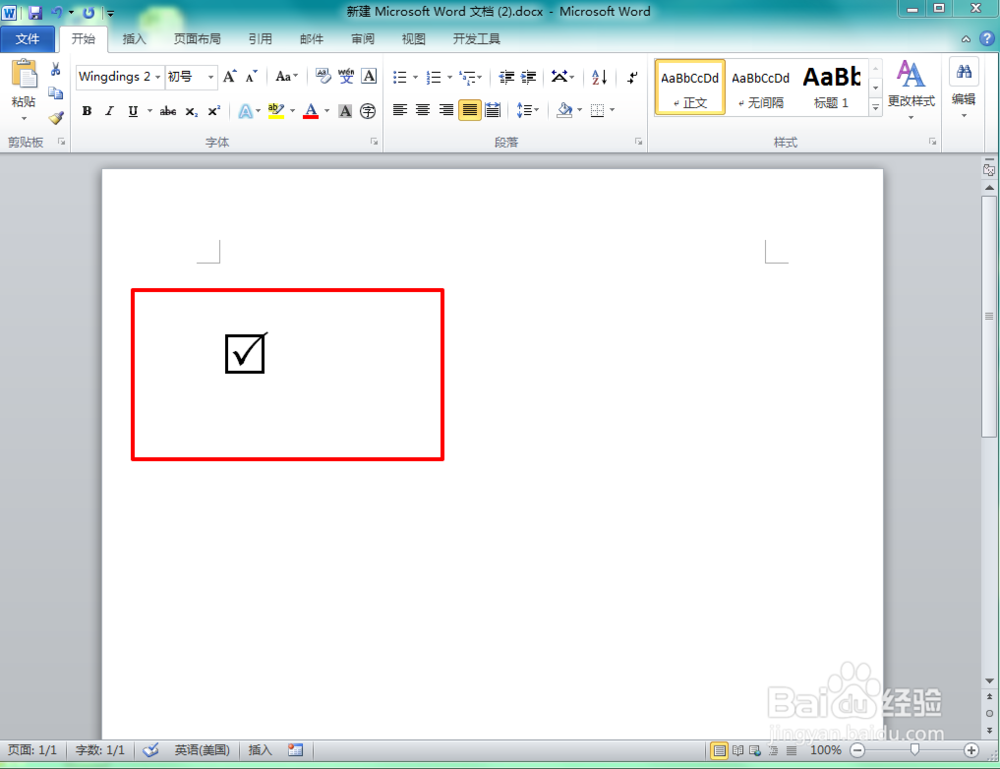Apply Character Border icon
This screenshot has width=1000, height=769.
(369, 77)
